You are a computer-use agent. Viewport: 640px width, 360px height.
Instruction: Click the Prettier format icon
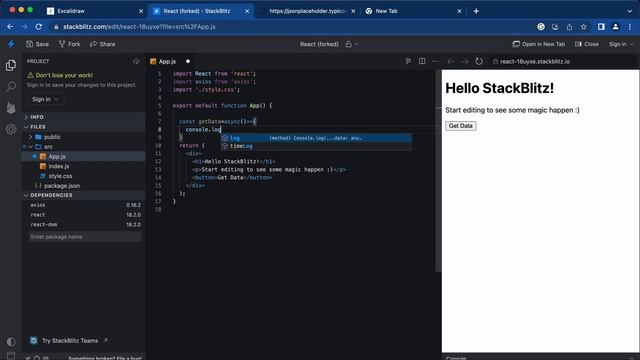408,61
